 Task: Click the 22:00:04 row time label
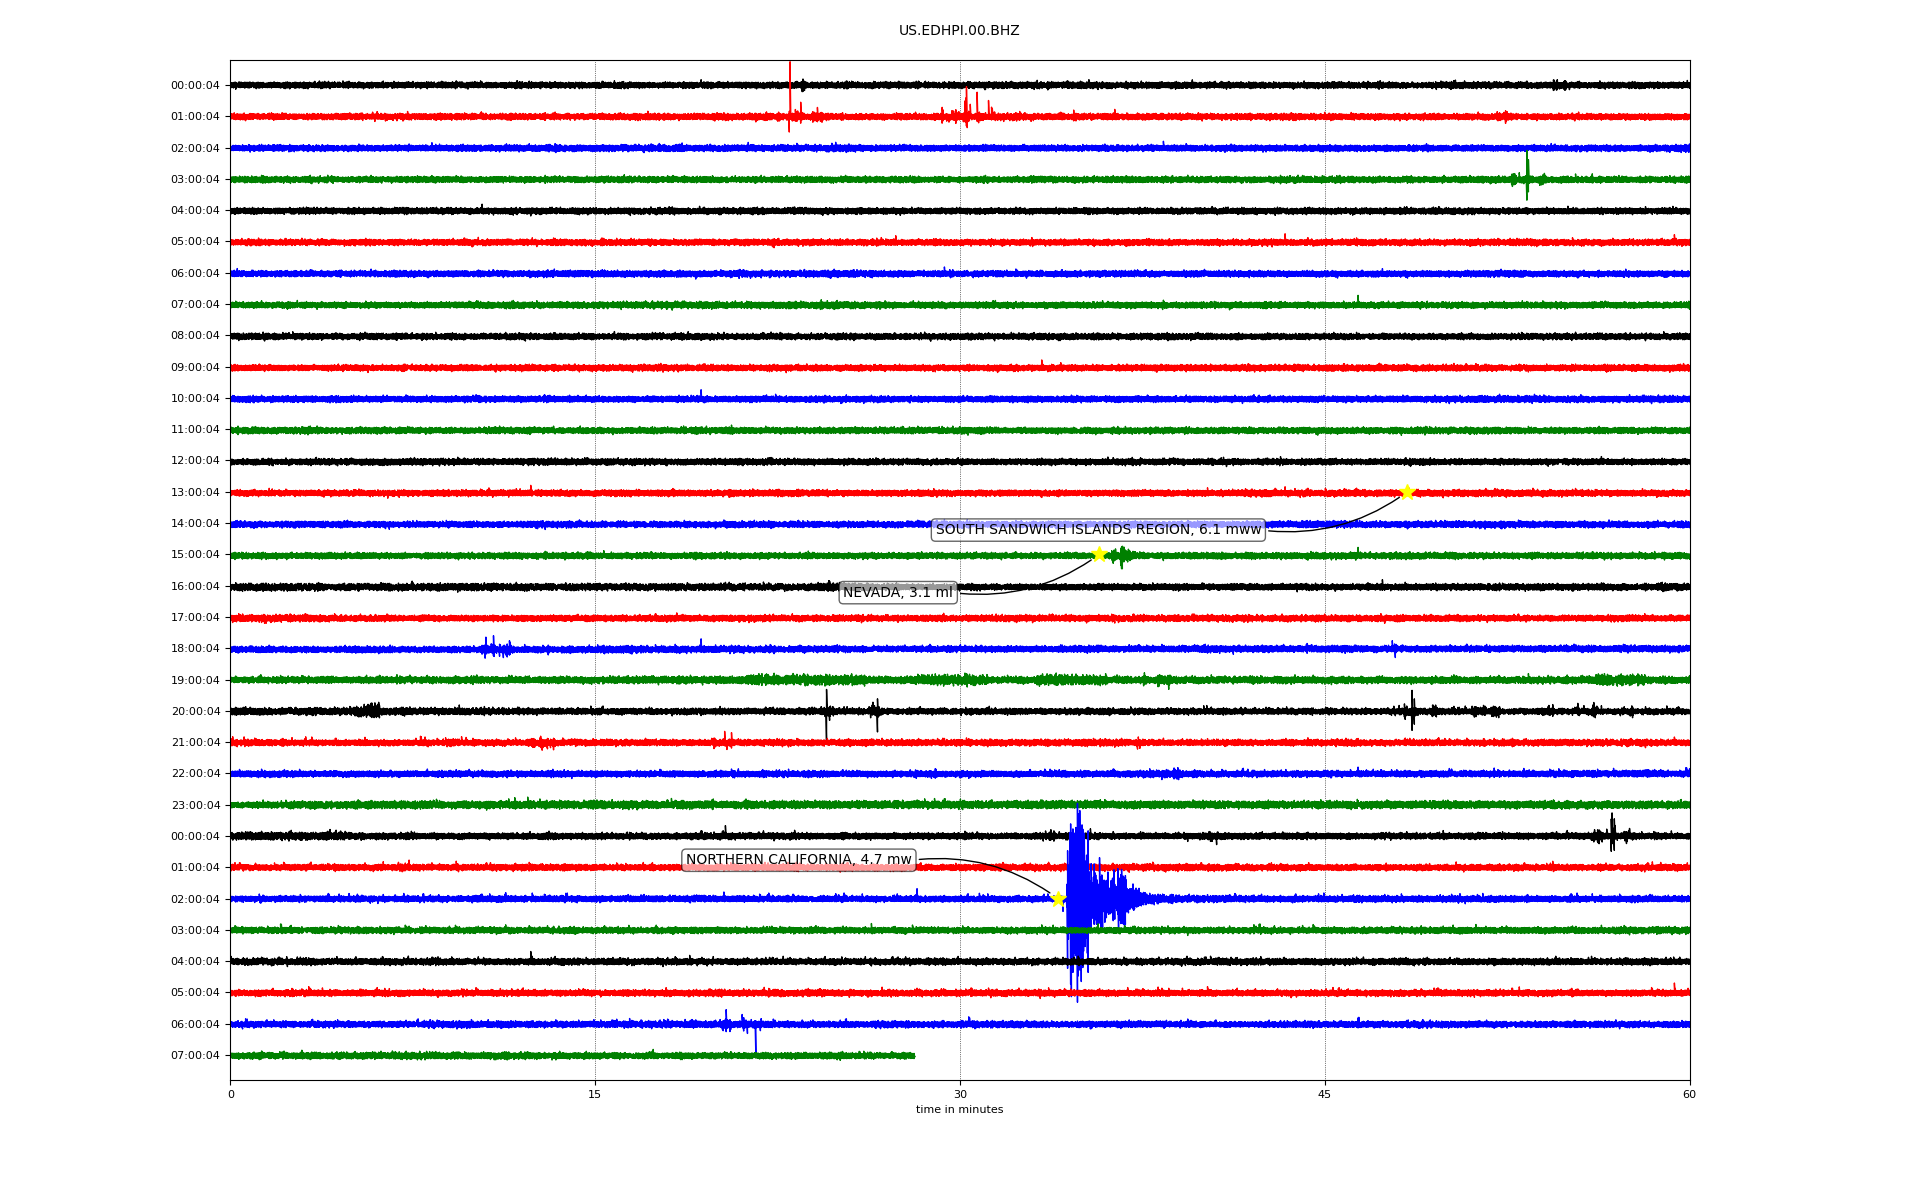click(195, 774)
